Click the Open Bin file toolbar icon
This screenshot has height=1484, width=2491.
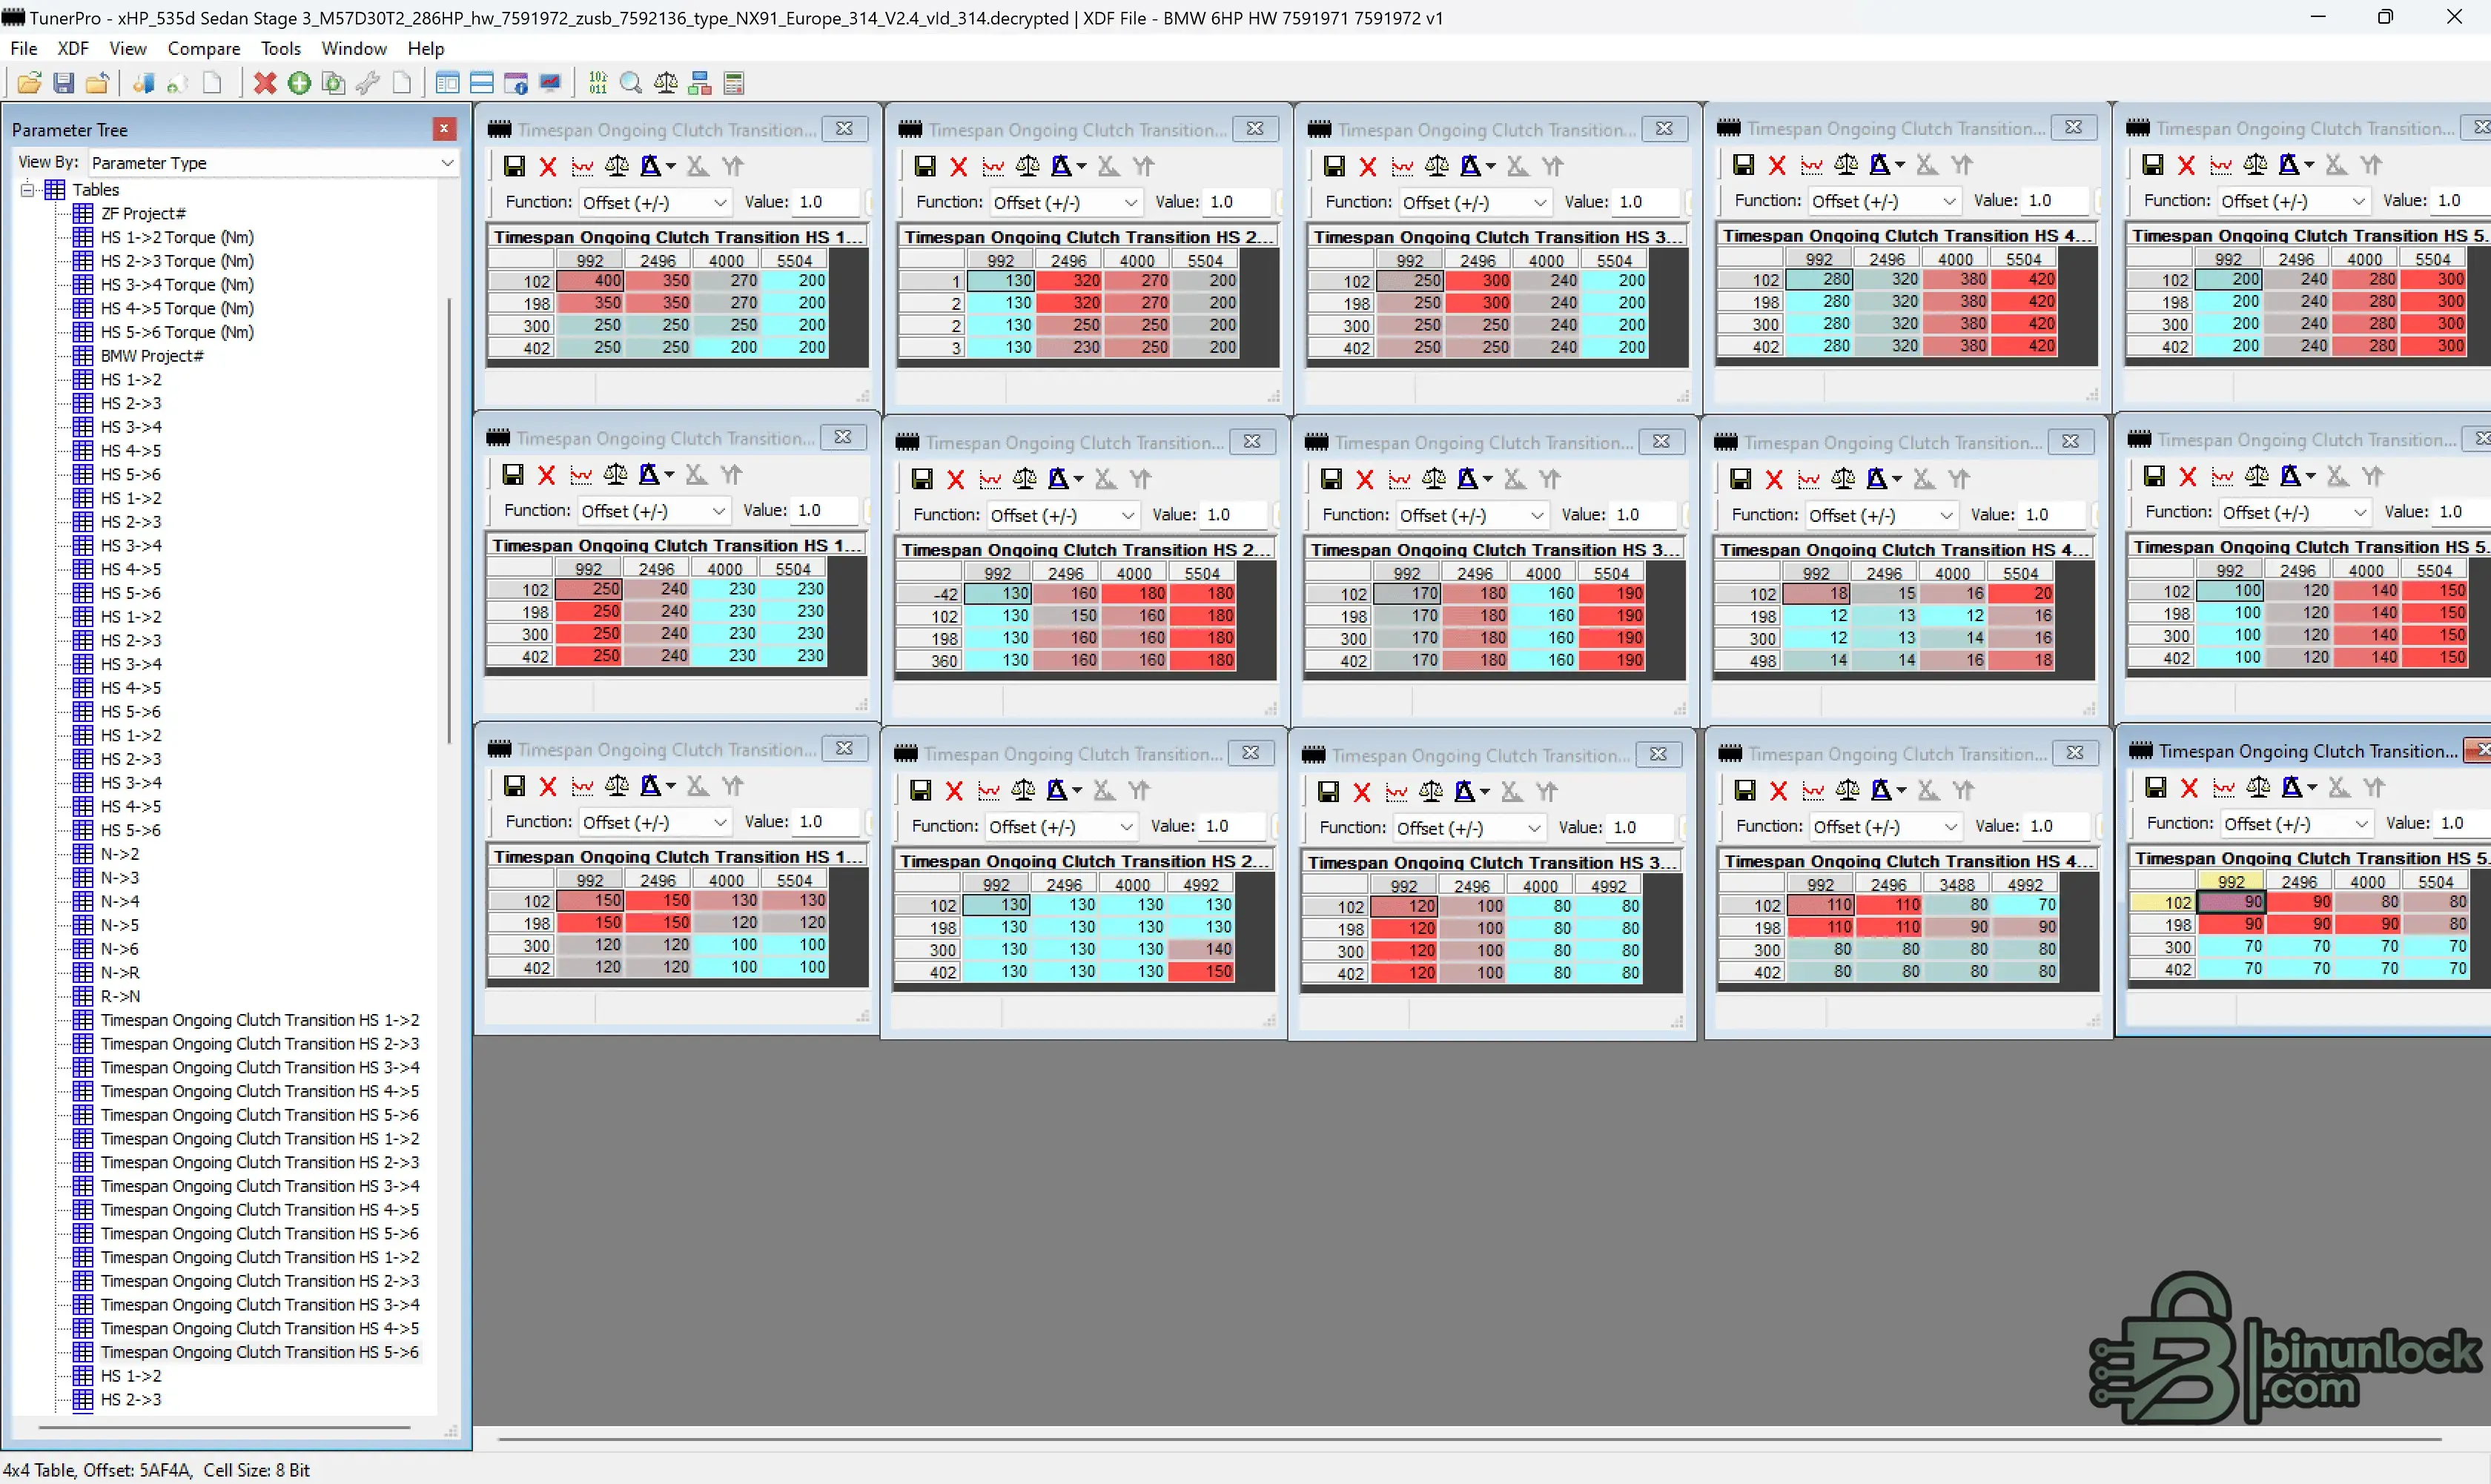[29, 83]
